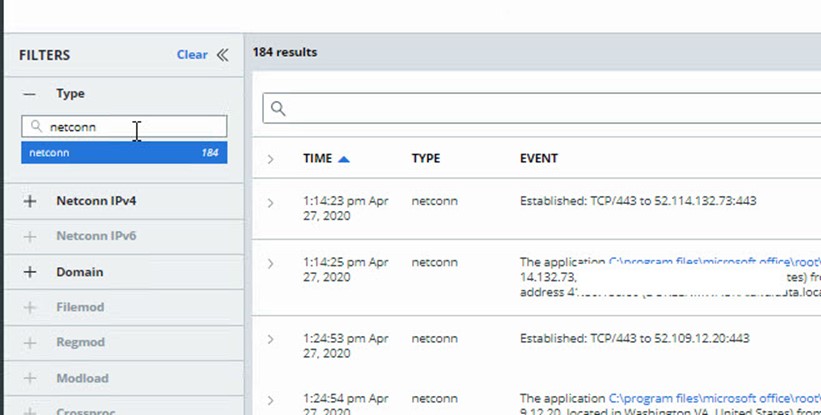Expand the Netconn IPv4 filter
Image resolution: width=821 pixels, height=415 pixels.
pyautogui.click(x=30, y=201)
